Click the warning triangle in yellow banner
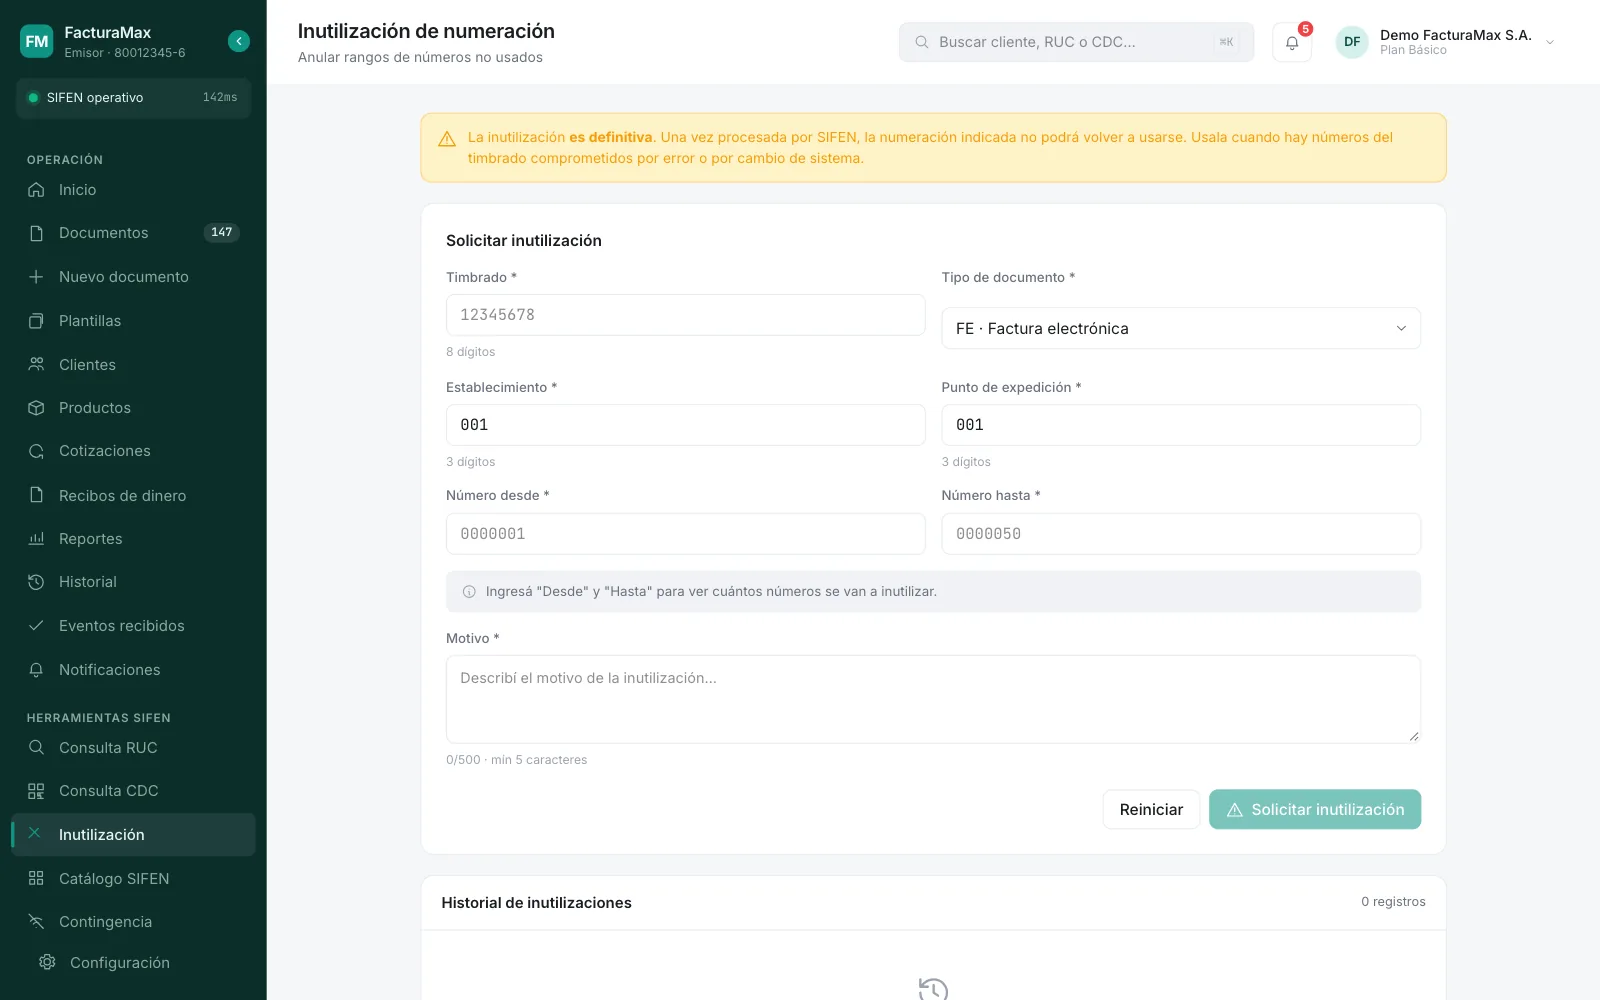This screenshot has width=1600, height=1000. [447, 139]
